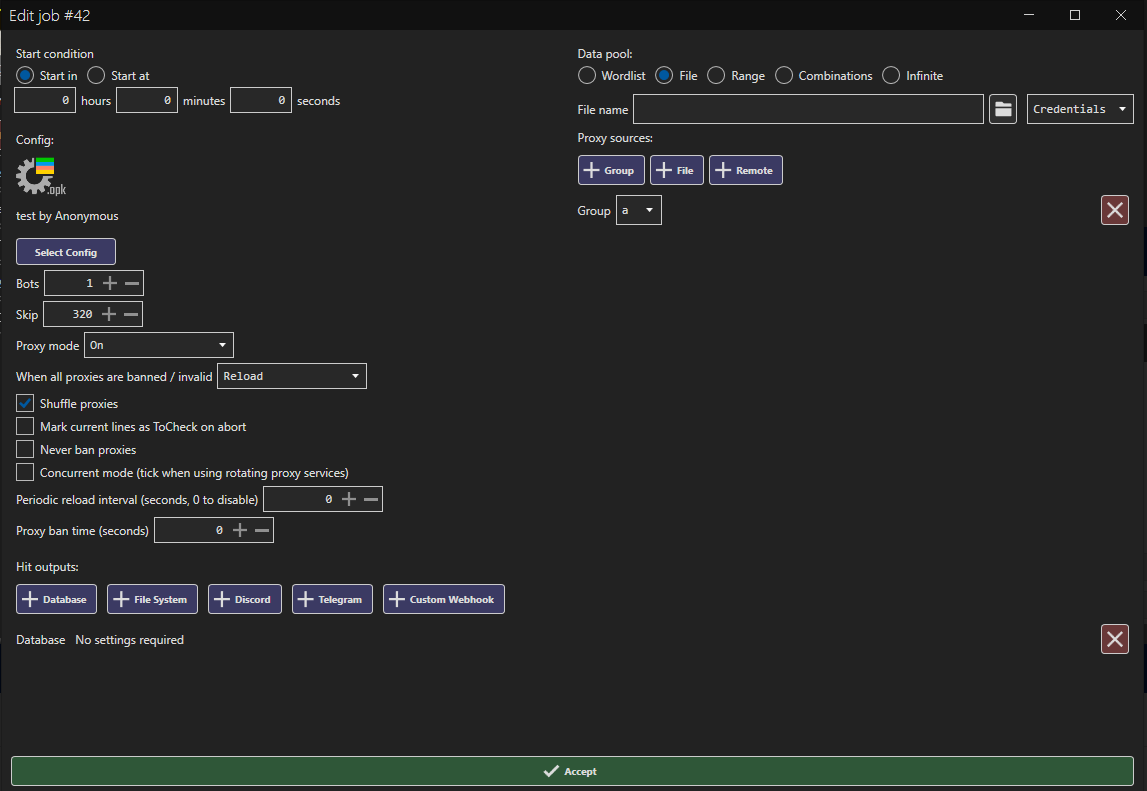The width and height of the screenshot is (1147, 791).
Task: Add a Remote proxy source
Action: point(745,170)
